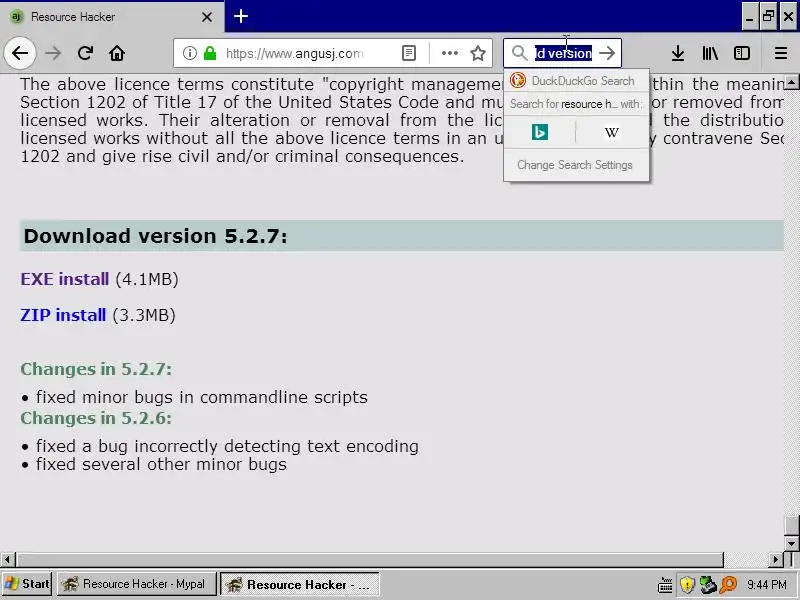The width and height of the screenshot is (800, 600).
Task: Click the Changes in 5.2.7 heading
Action: 96,368
